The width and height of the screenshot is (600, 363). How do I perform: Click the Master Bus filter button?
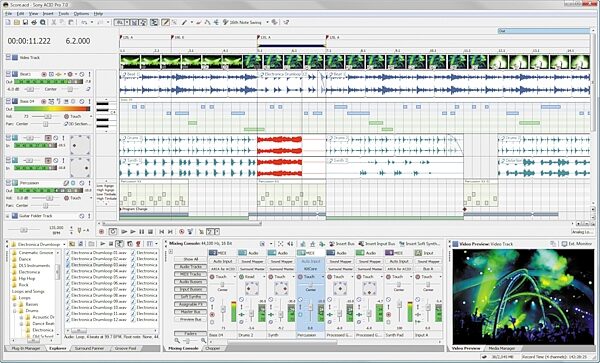click(x=191, y=312)
